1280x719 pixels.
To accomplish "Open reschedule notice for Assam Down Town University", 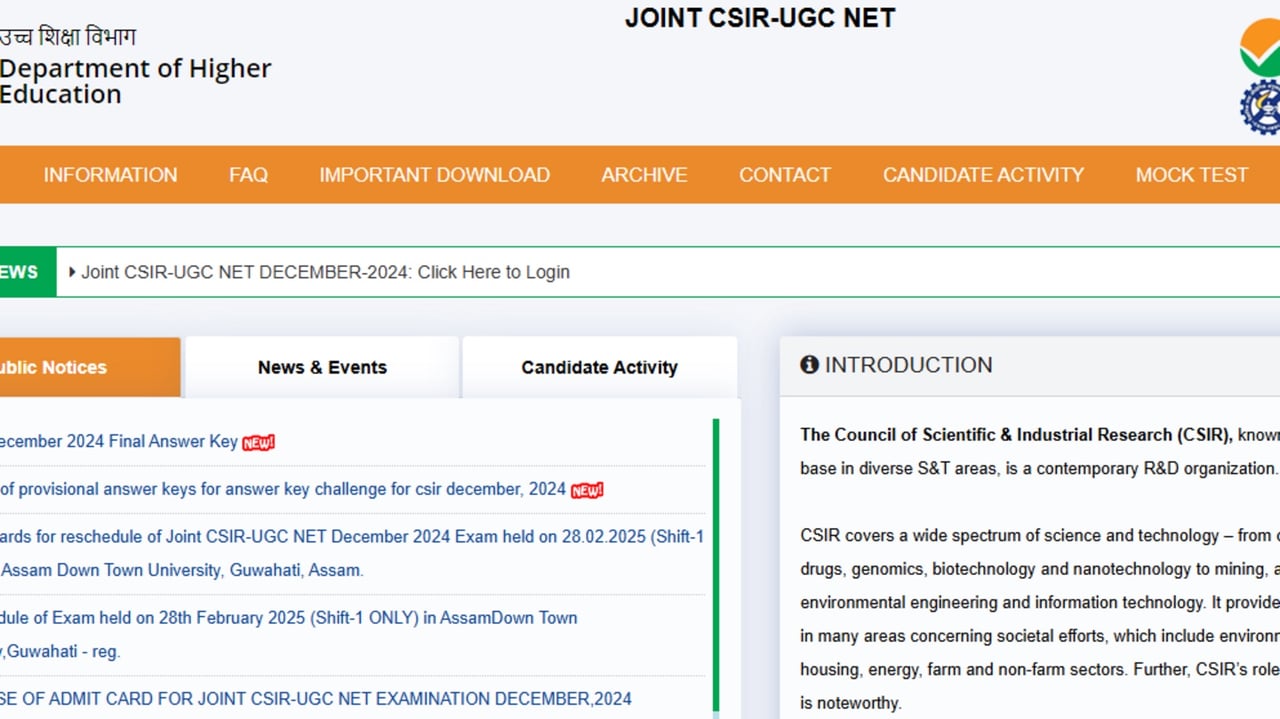I will 352,553.
